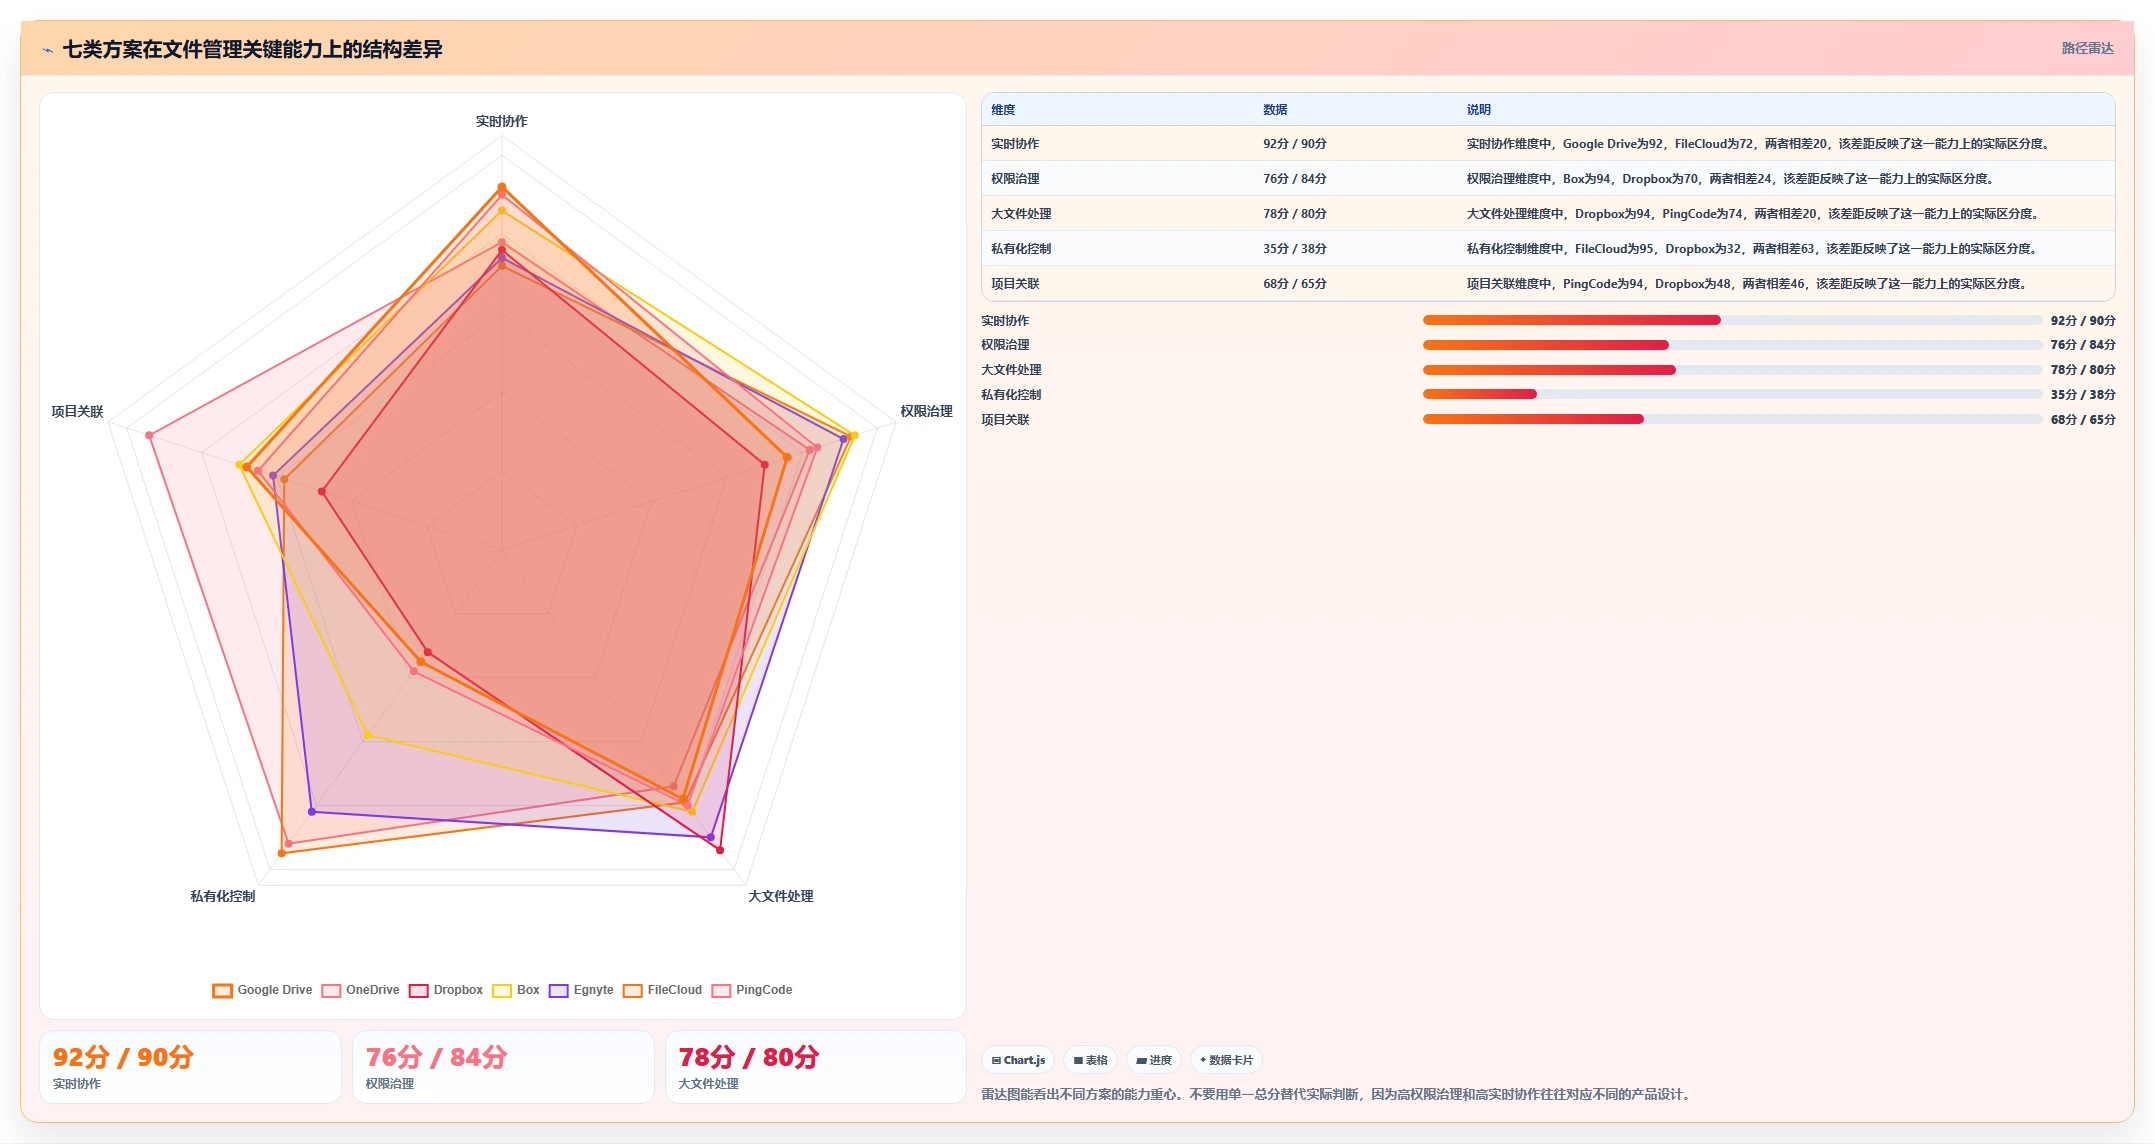
Task: Click the Chart.js tag chip
Action: (x=1018, y=1060)
